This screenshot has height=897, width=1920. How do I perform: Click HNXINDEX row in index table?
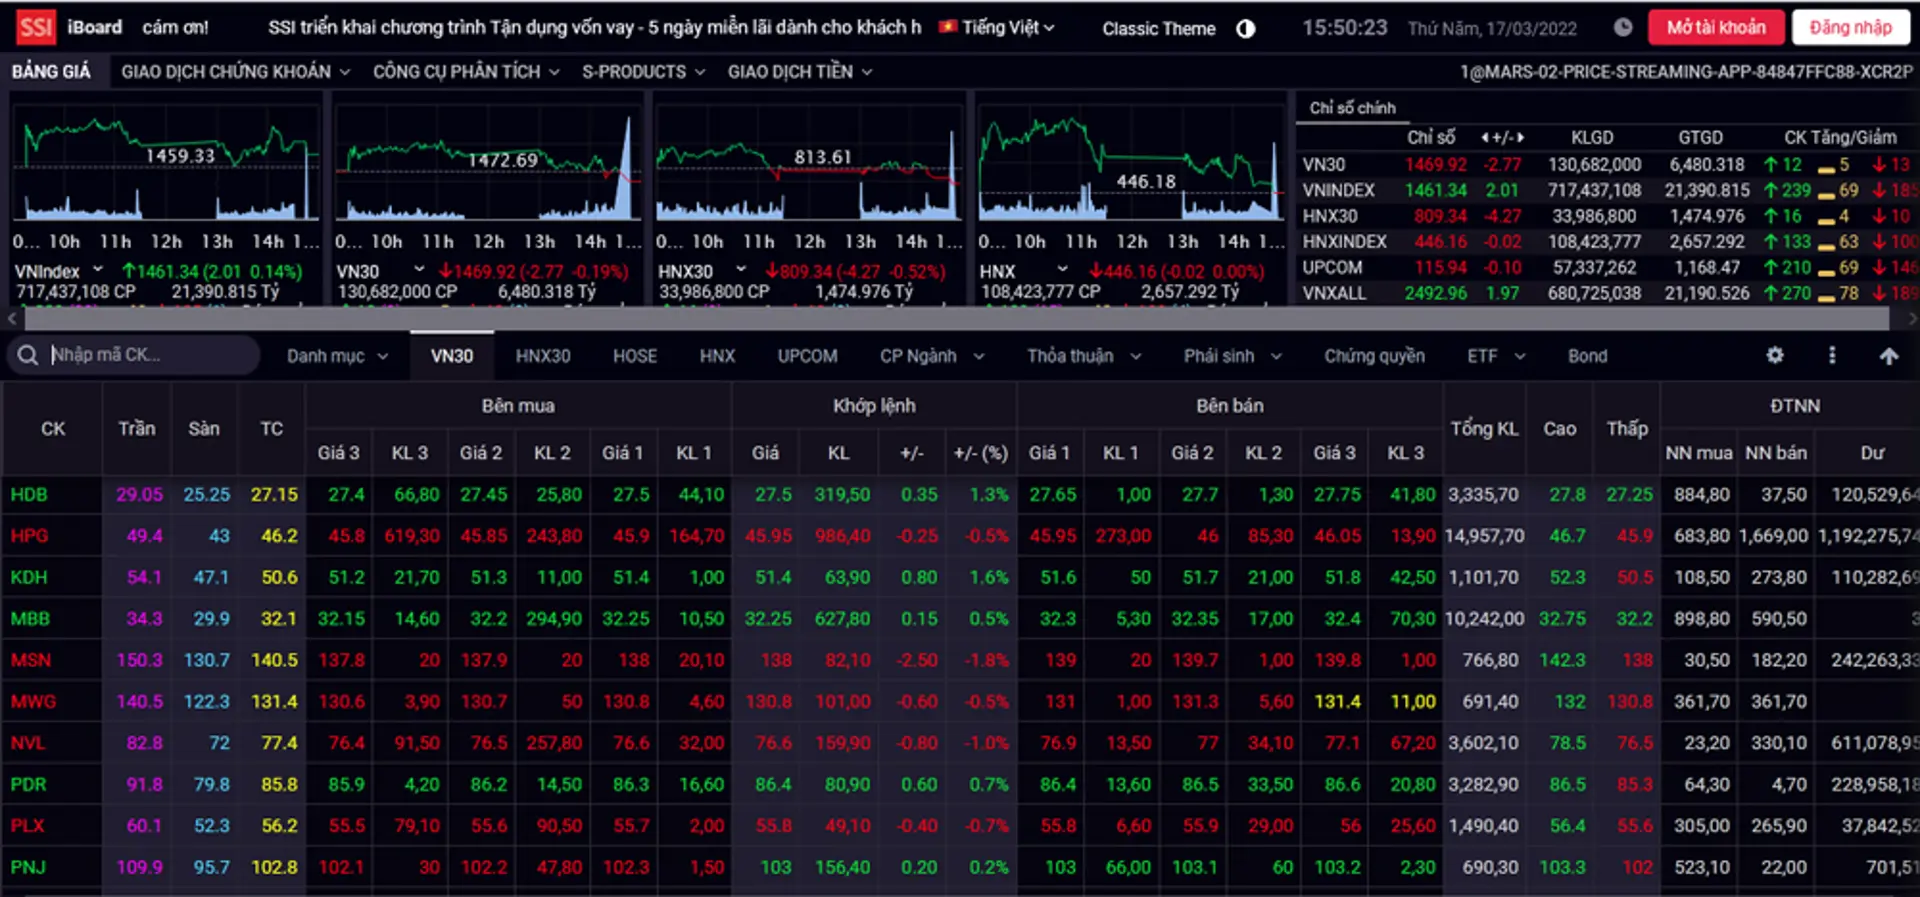pyautogui.click(x=1608, y=242)
